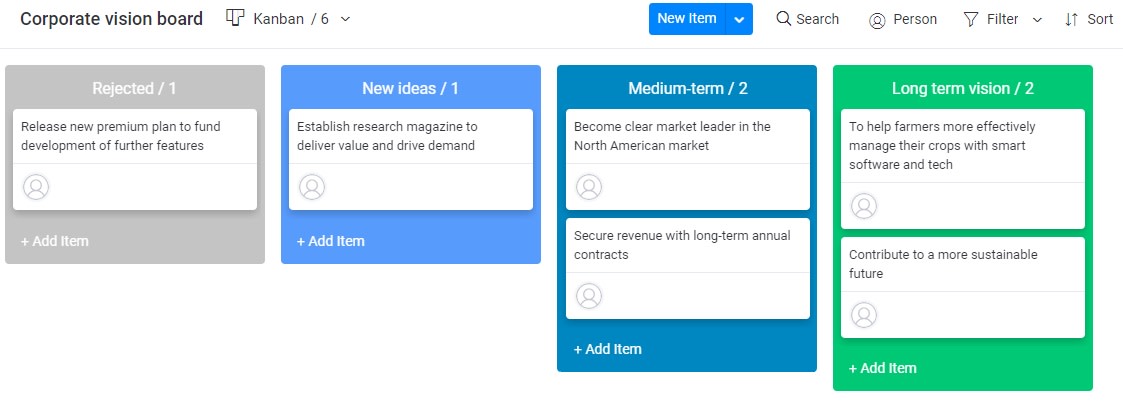Add item to the Medium-term column

click(x=607, y=349)
